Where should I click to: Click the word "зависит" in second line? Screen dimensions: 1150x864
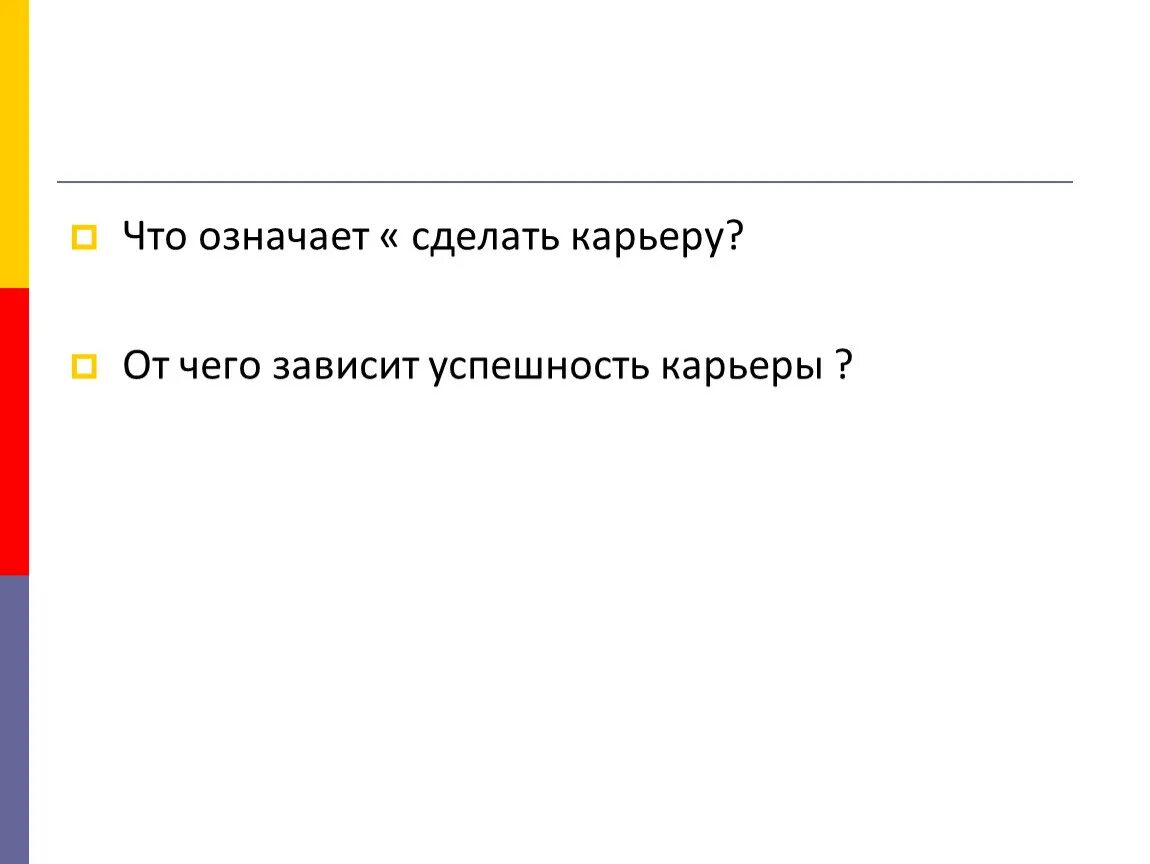coord(345,367)
